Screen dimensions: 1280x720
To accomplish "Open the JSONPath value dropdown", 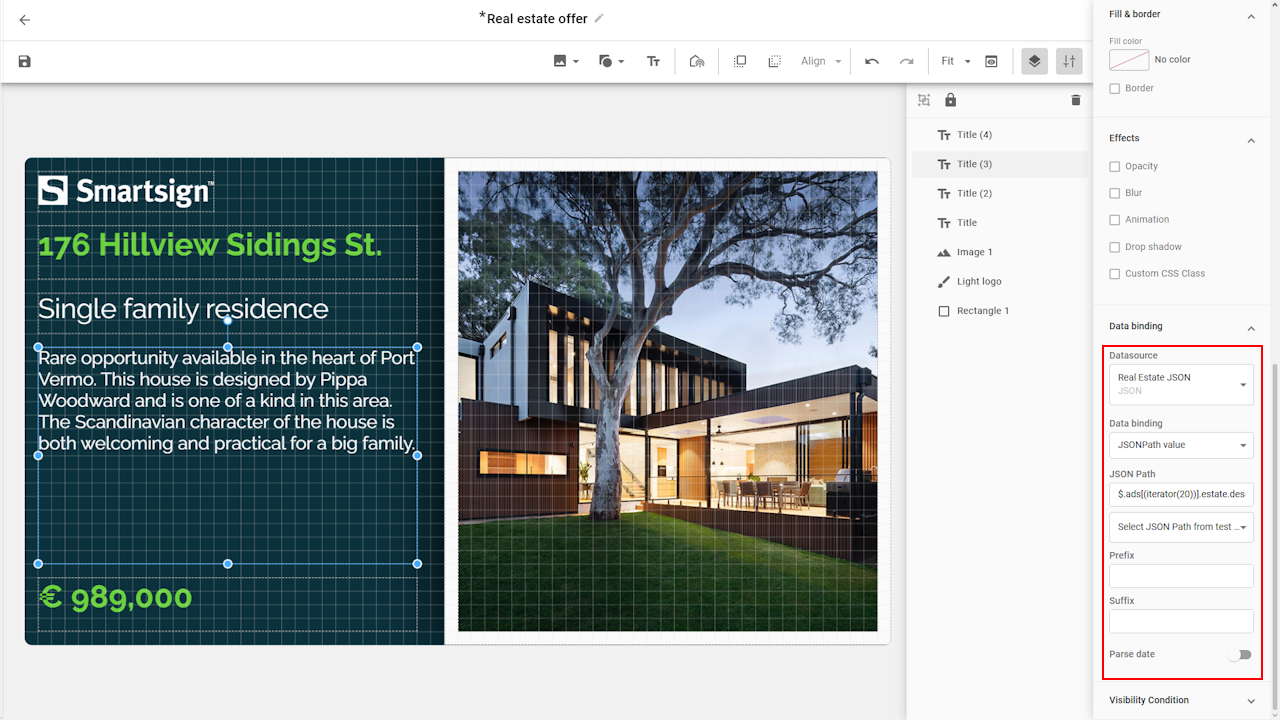I will [x=1181, y=445].
